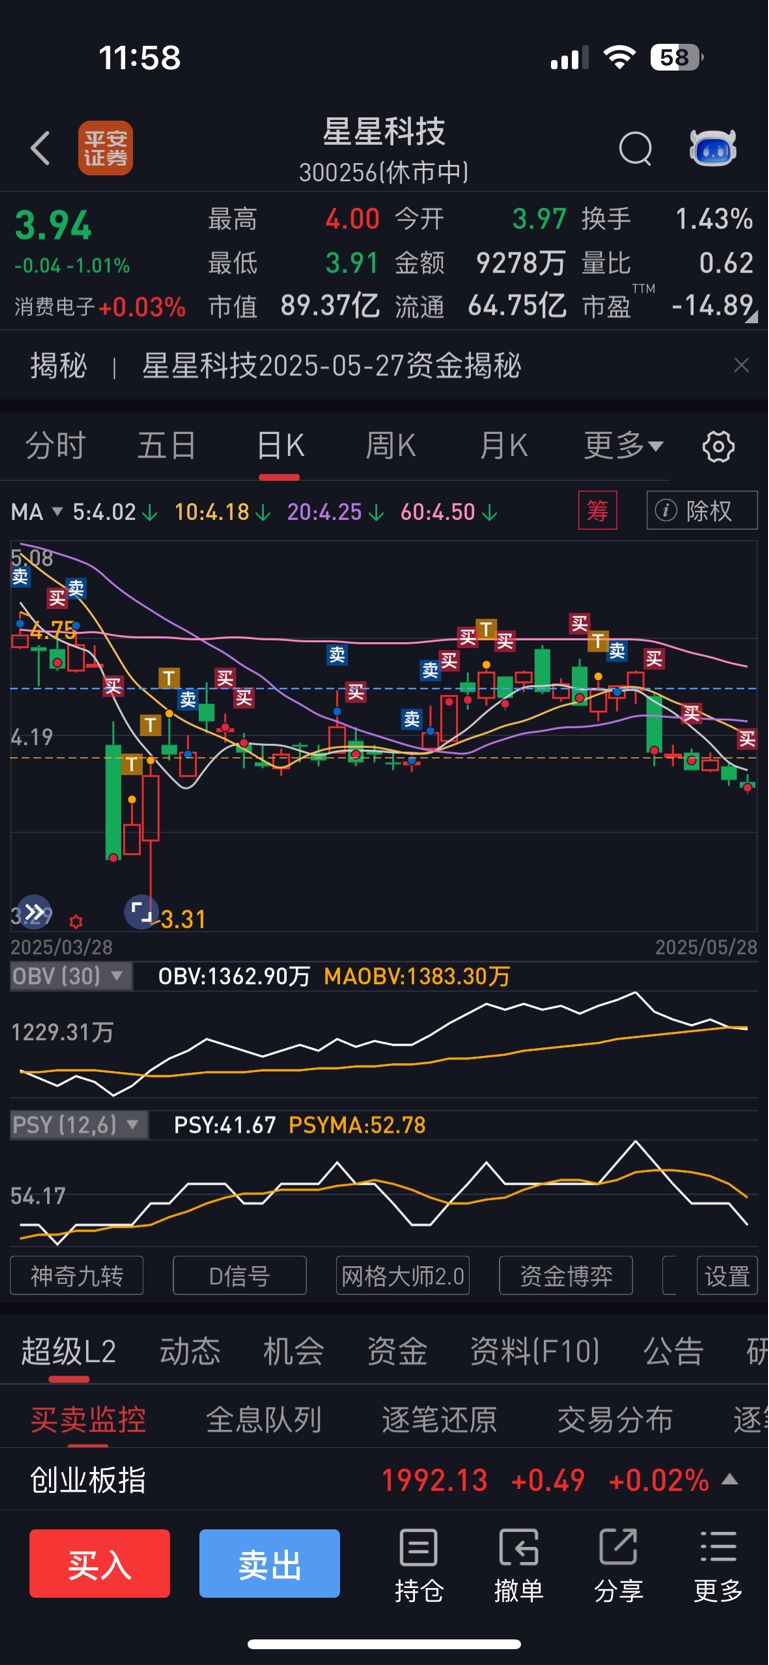
Task: Enable the 资金博弈 indicator
Action: point(566,1276)
